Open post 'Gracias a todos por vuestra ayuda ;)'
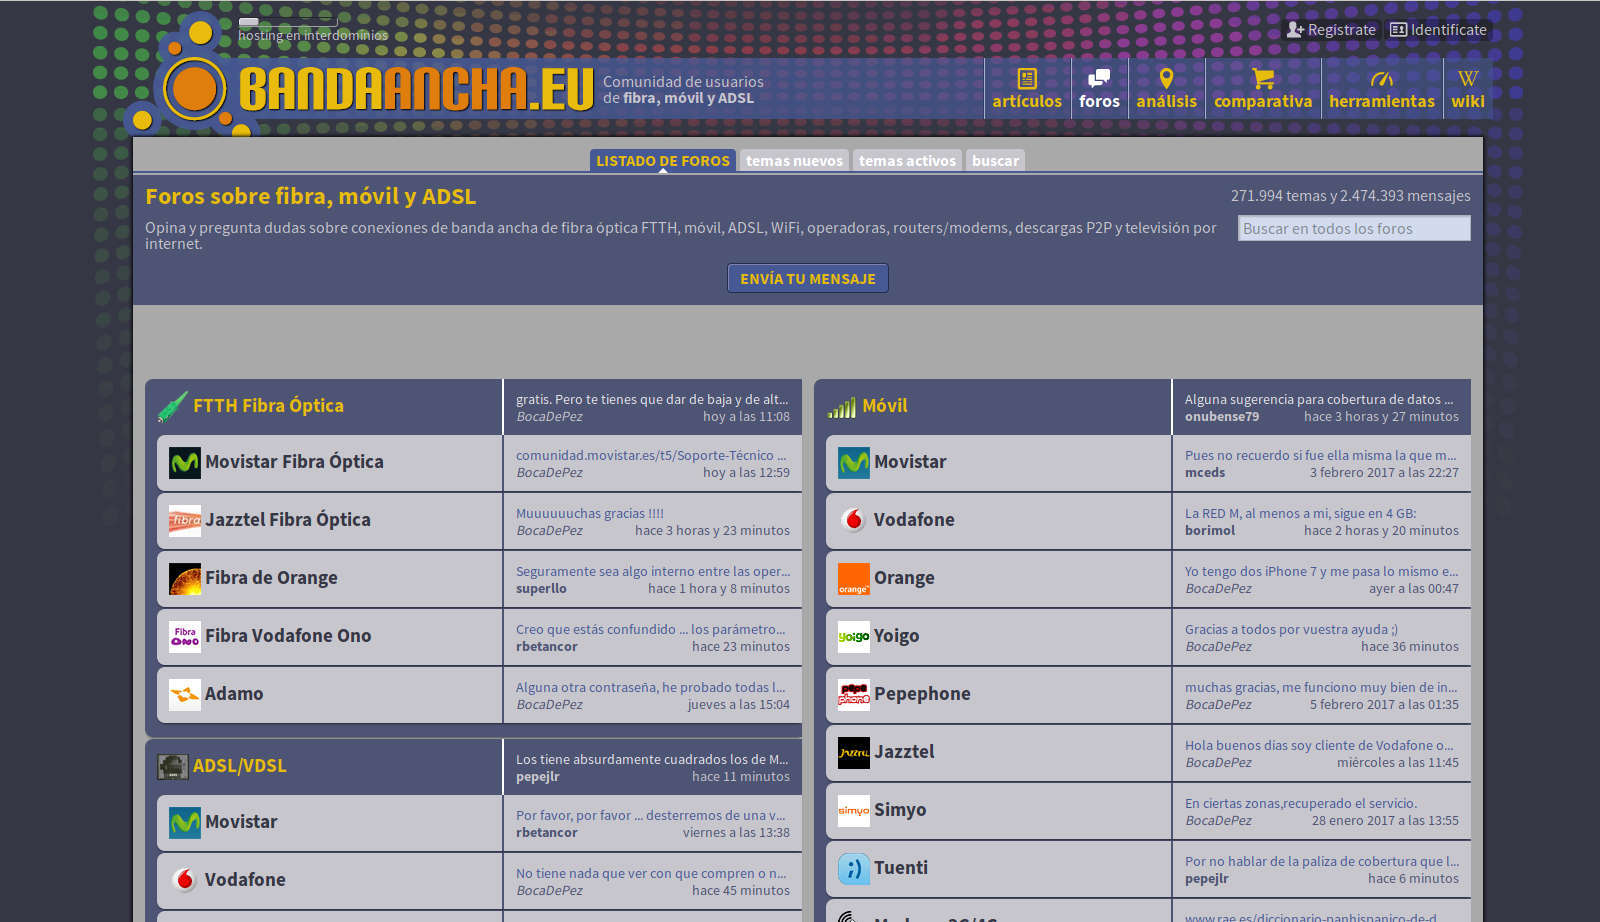This screenshot has height=922, width=1600. (1291, 629)
